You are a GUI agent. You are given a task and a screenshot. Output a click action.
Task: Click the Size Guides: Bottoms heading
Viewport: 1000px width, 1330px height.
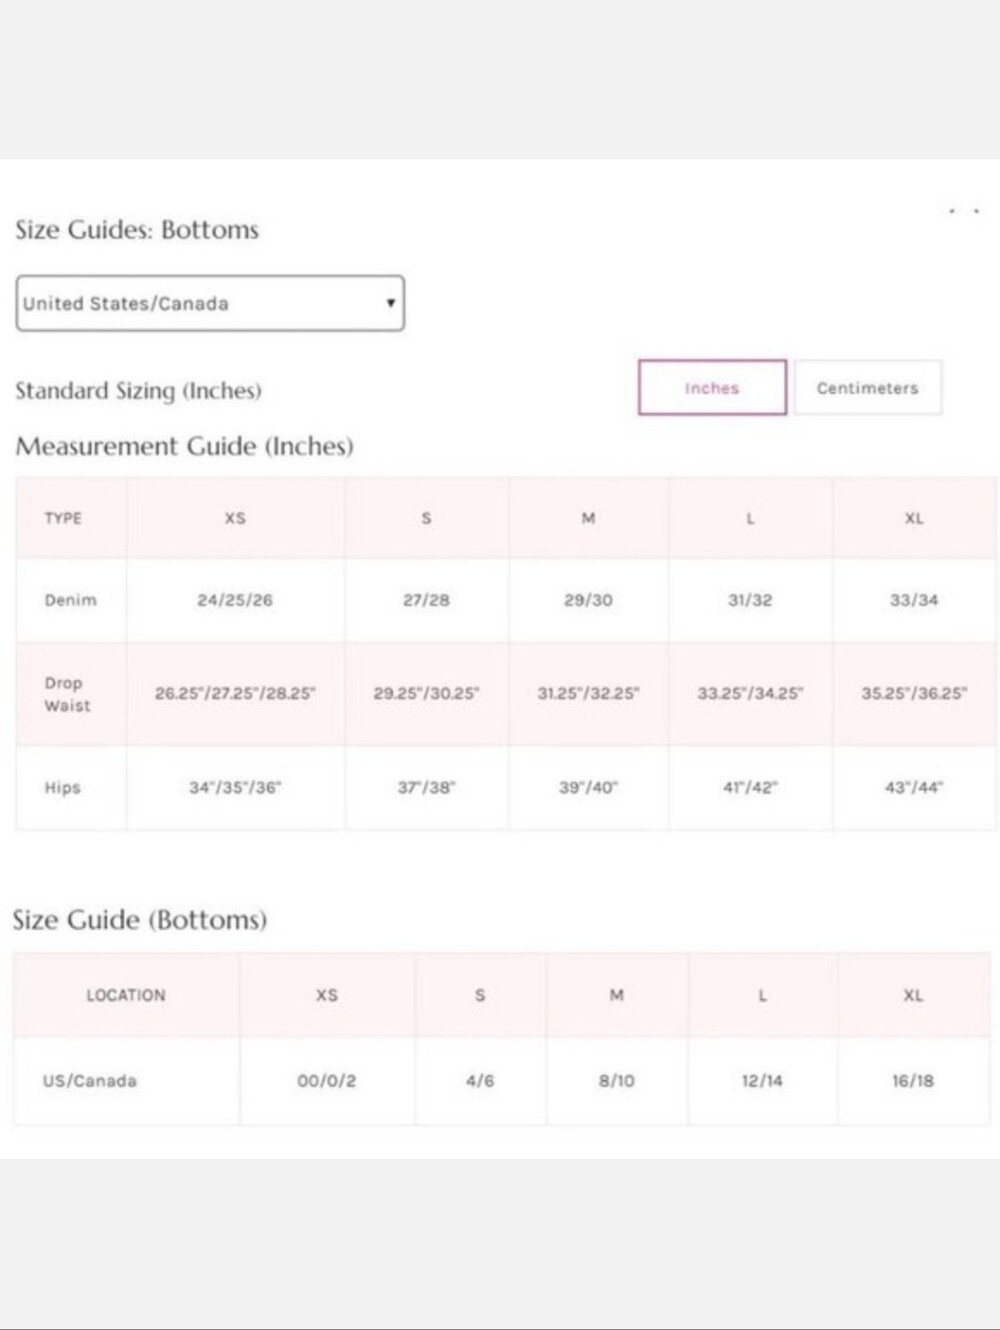tap(137, 230)
